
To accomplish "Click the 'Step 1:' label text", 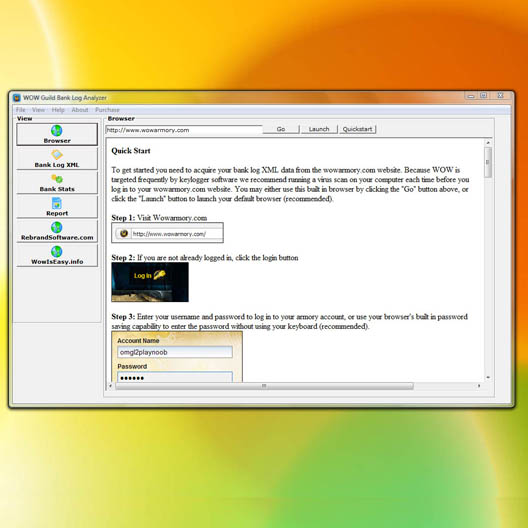I will pyautogui.click(x=123, y=218).
